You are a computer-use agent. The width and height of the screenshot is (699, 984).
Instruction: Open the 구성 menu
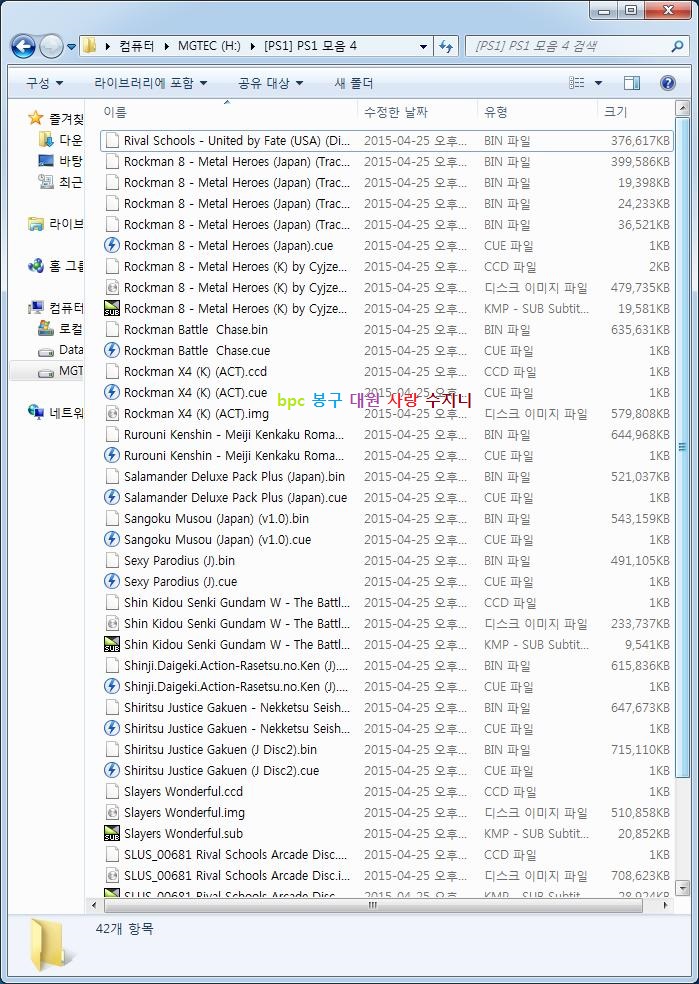point(44,83)
